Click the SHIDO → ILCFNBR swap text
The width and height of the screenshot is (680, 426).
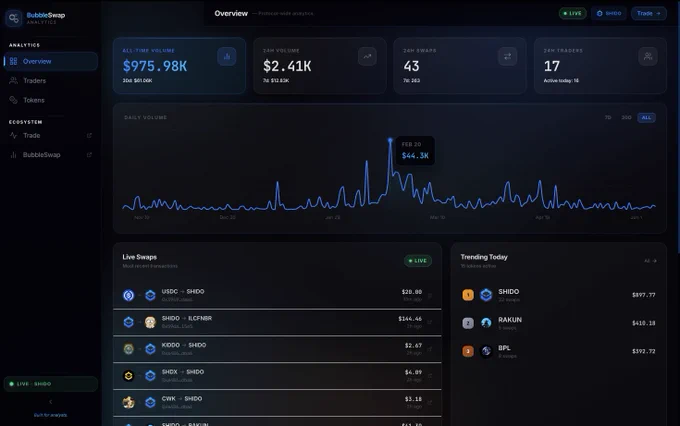pyautogui.click(x=187, y=318)
